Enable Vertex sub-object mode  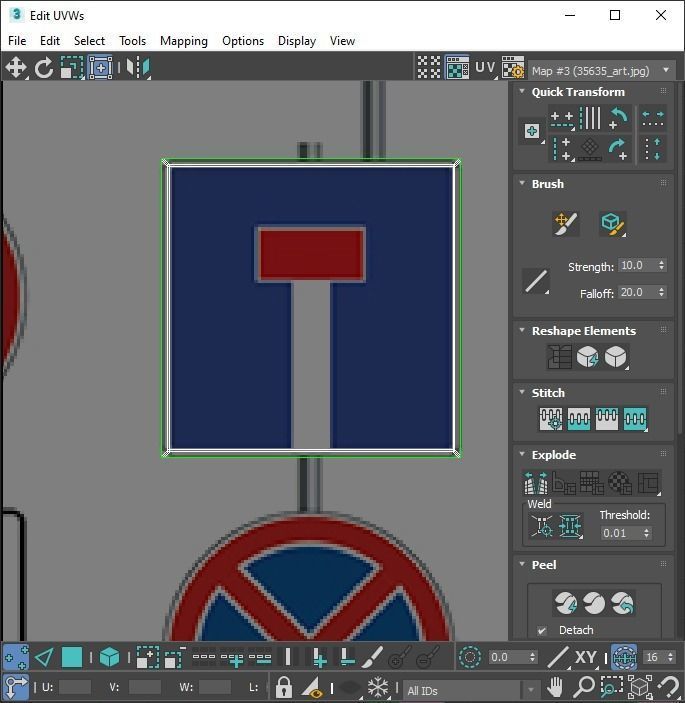16,657
